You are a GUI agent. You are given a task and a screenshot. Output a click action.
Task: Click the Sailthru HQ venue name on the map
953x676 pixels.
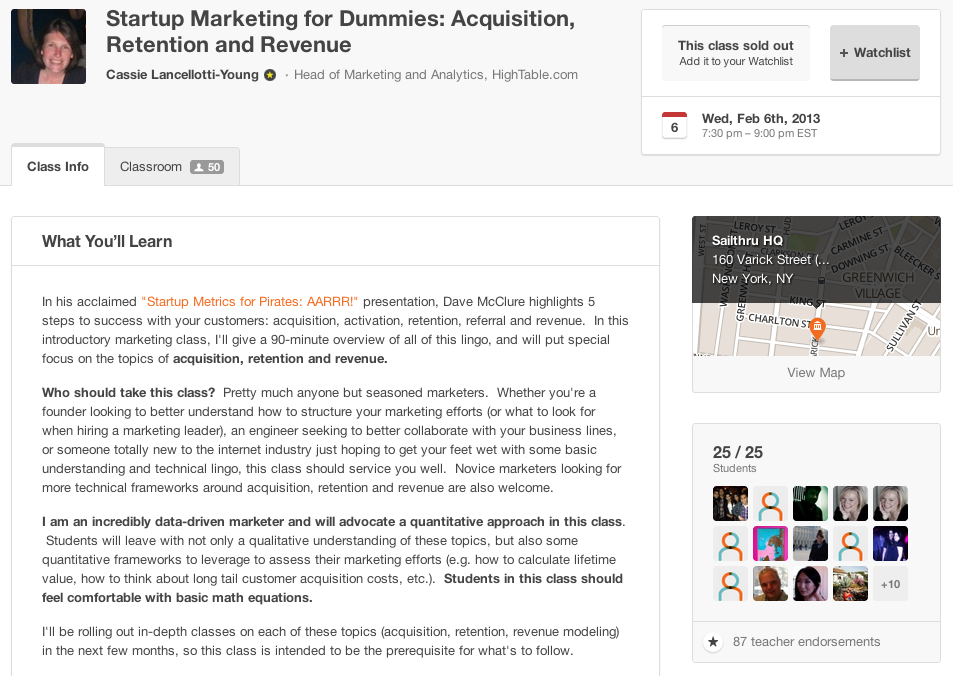point(747,241)
